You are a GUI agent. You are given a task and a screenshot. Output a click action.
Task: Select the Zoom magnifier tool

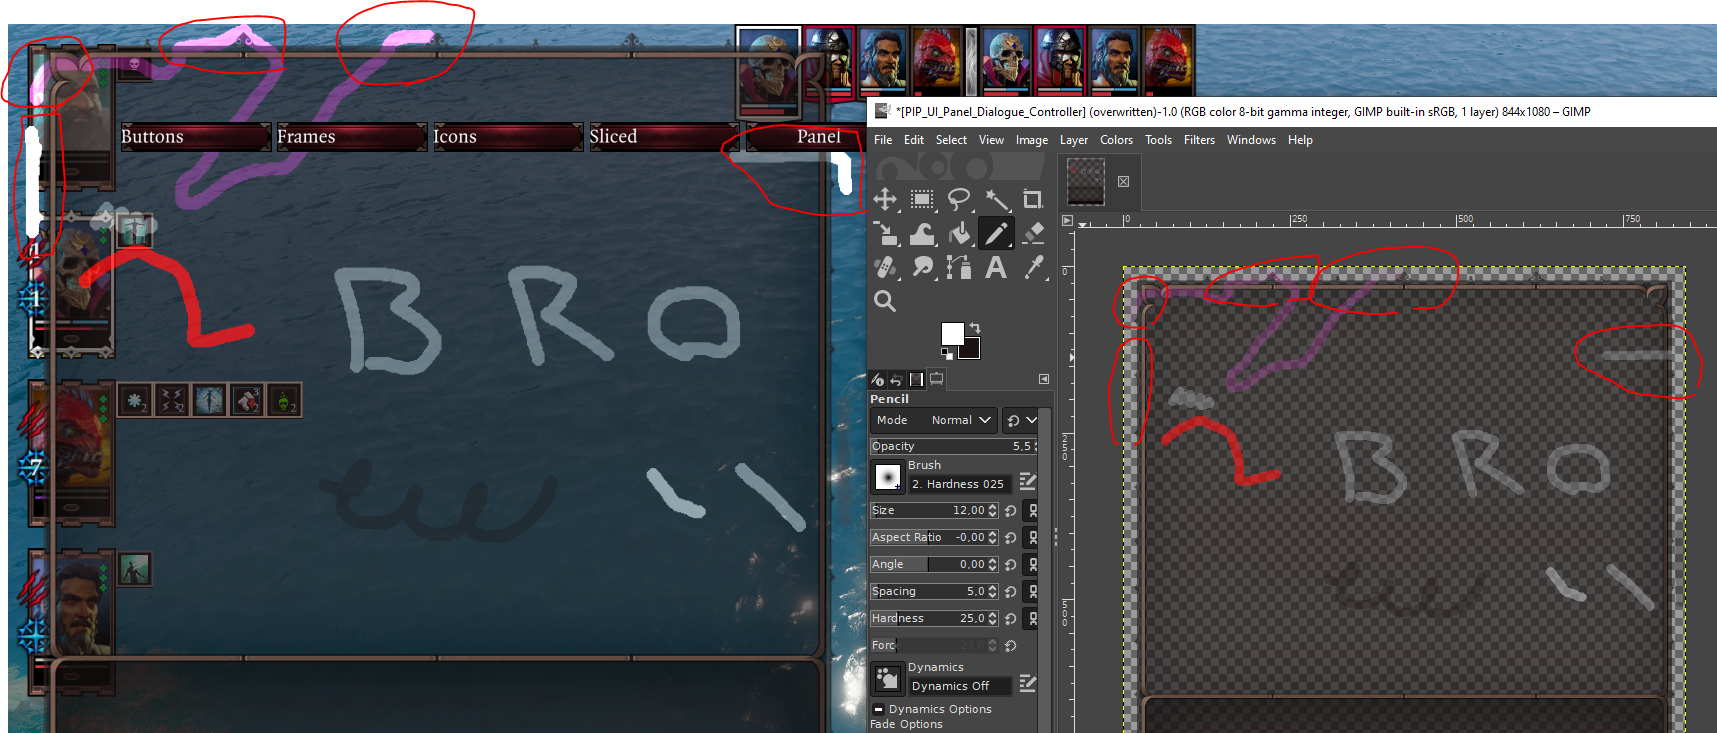(x=885, y=301)
